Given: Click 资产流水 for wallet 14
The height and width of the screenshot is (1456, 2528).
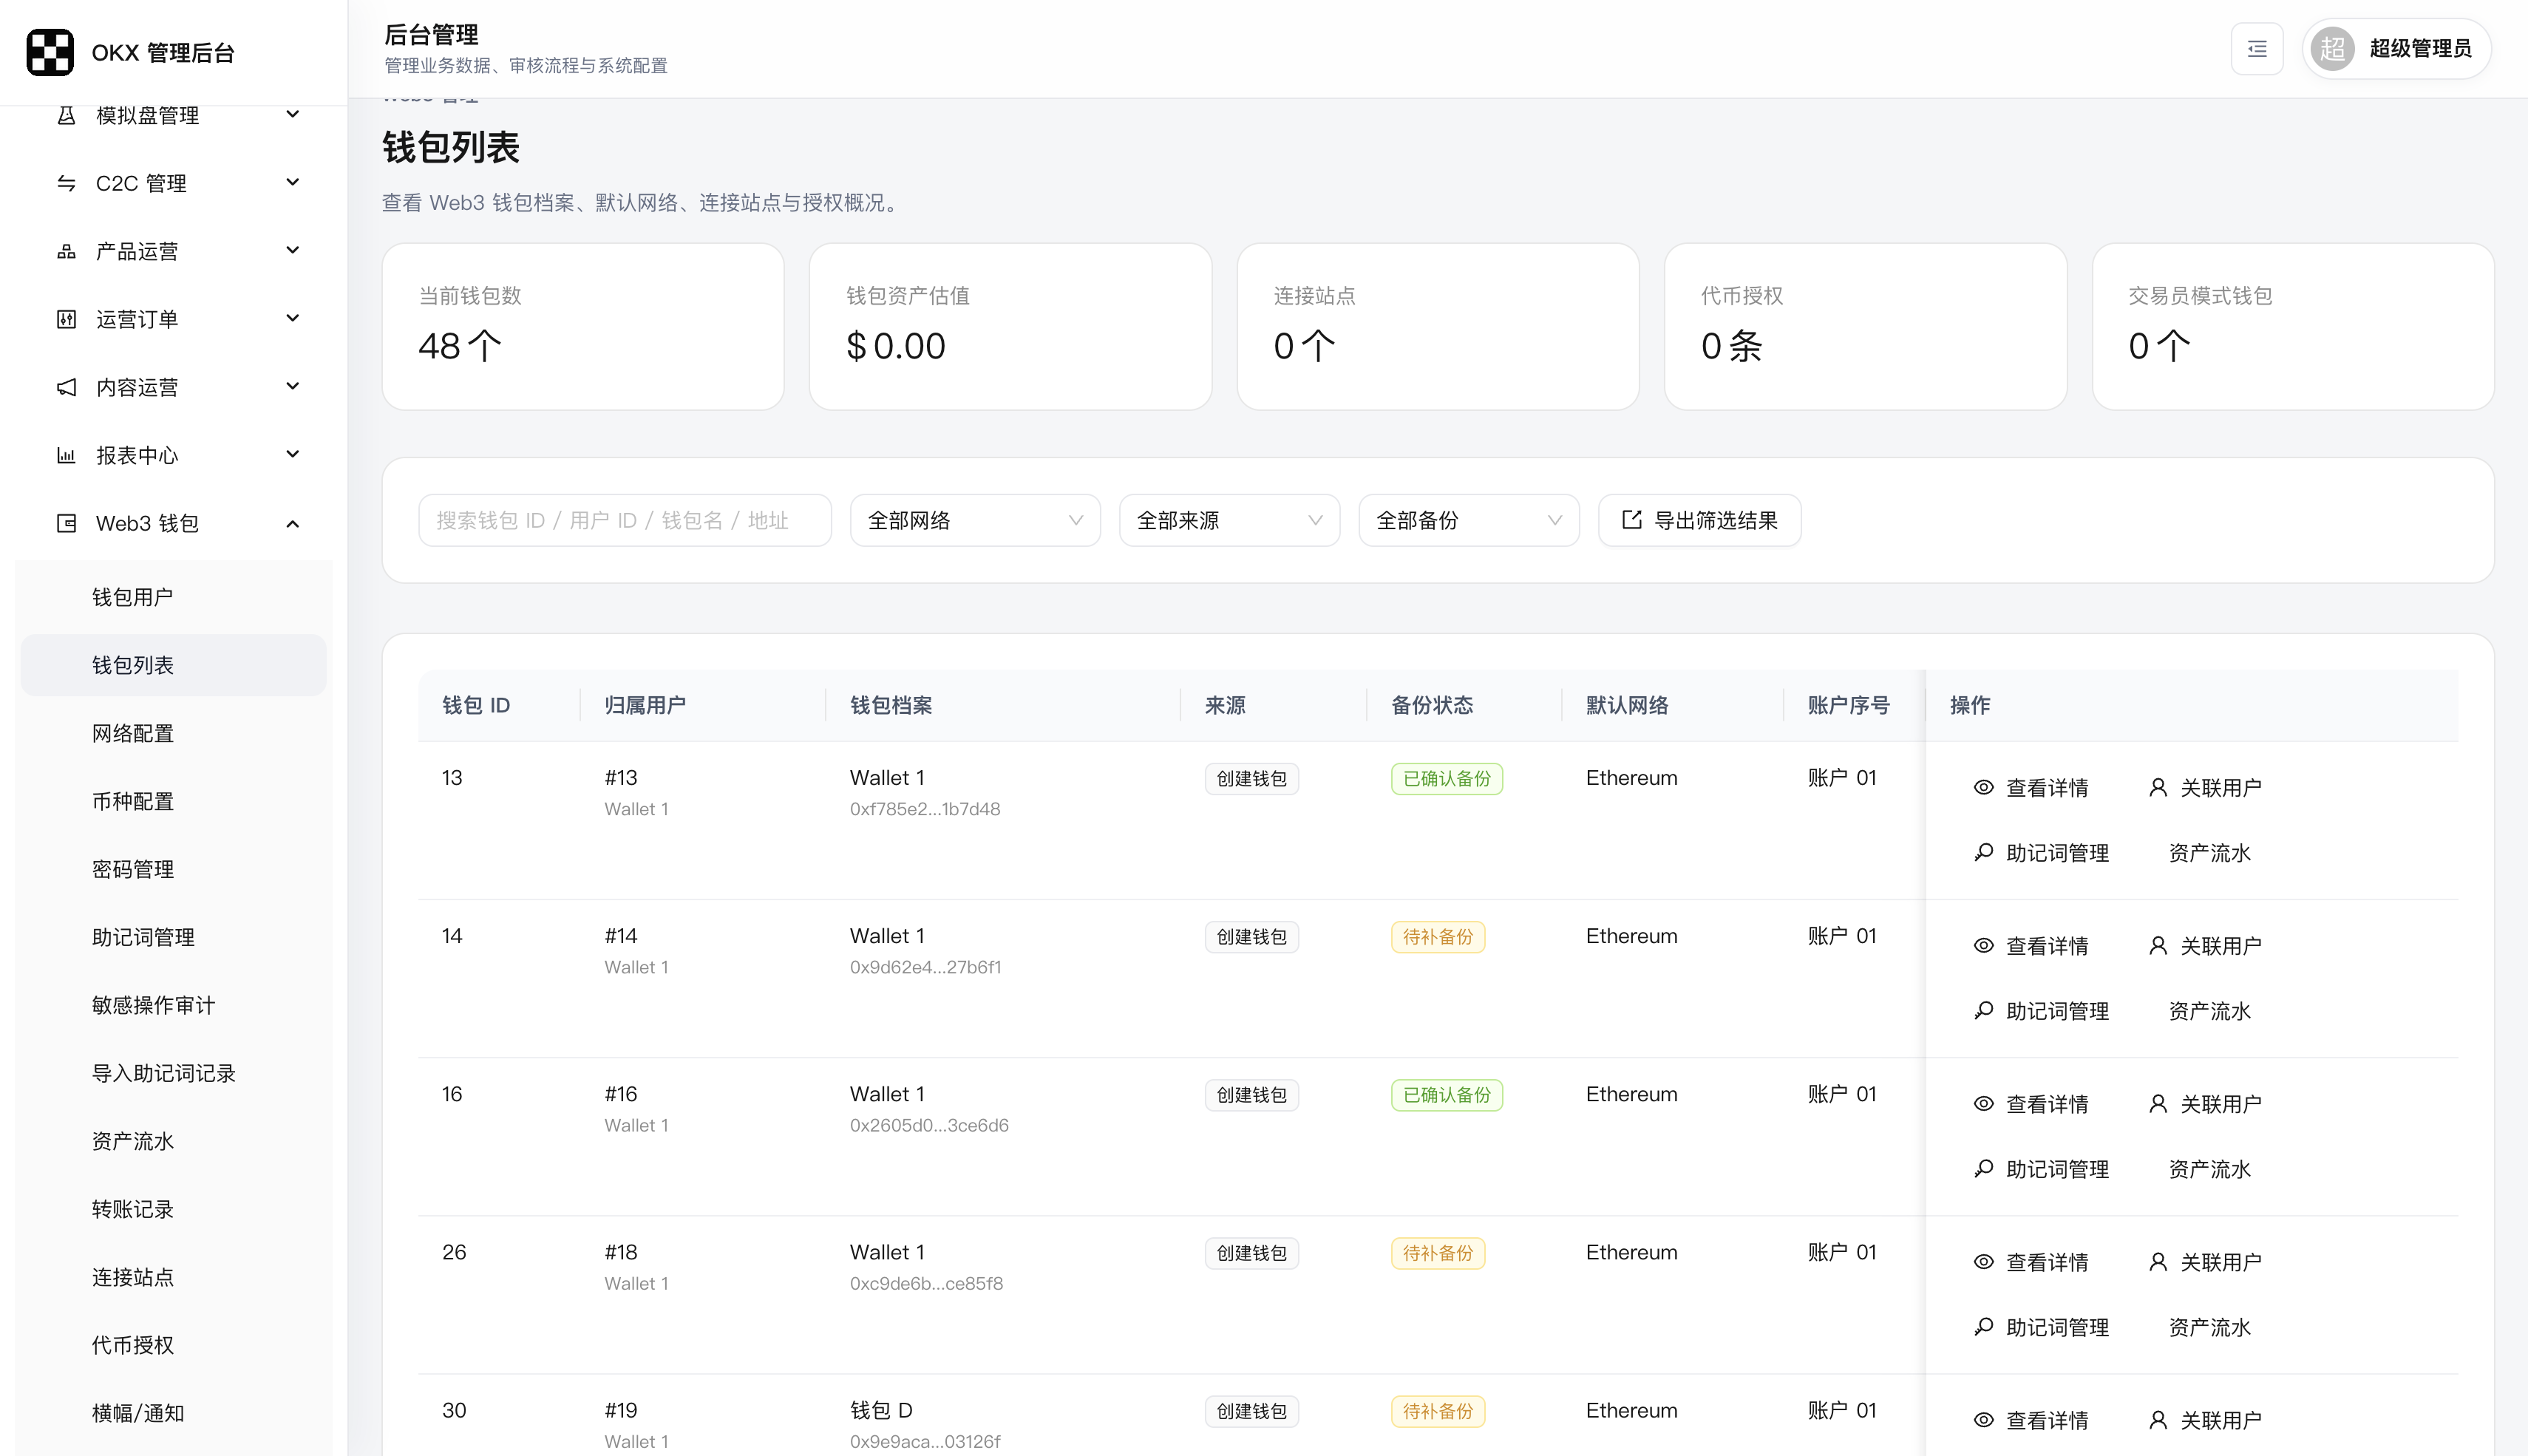Looking at the screenshot, I should click(x=2209, y=1011).
